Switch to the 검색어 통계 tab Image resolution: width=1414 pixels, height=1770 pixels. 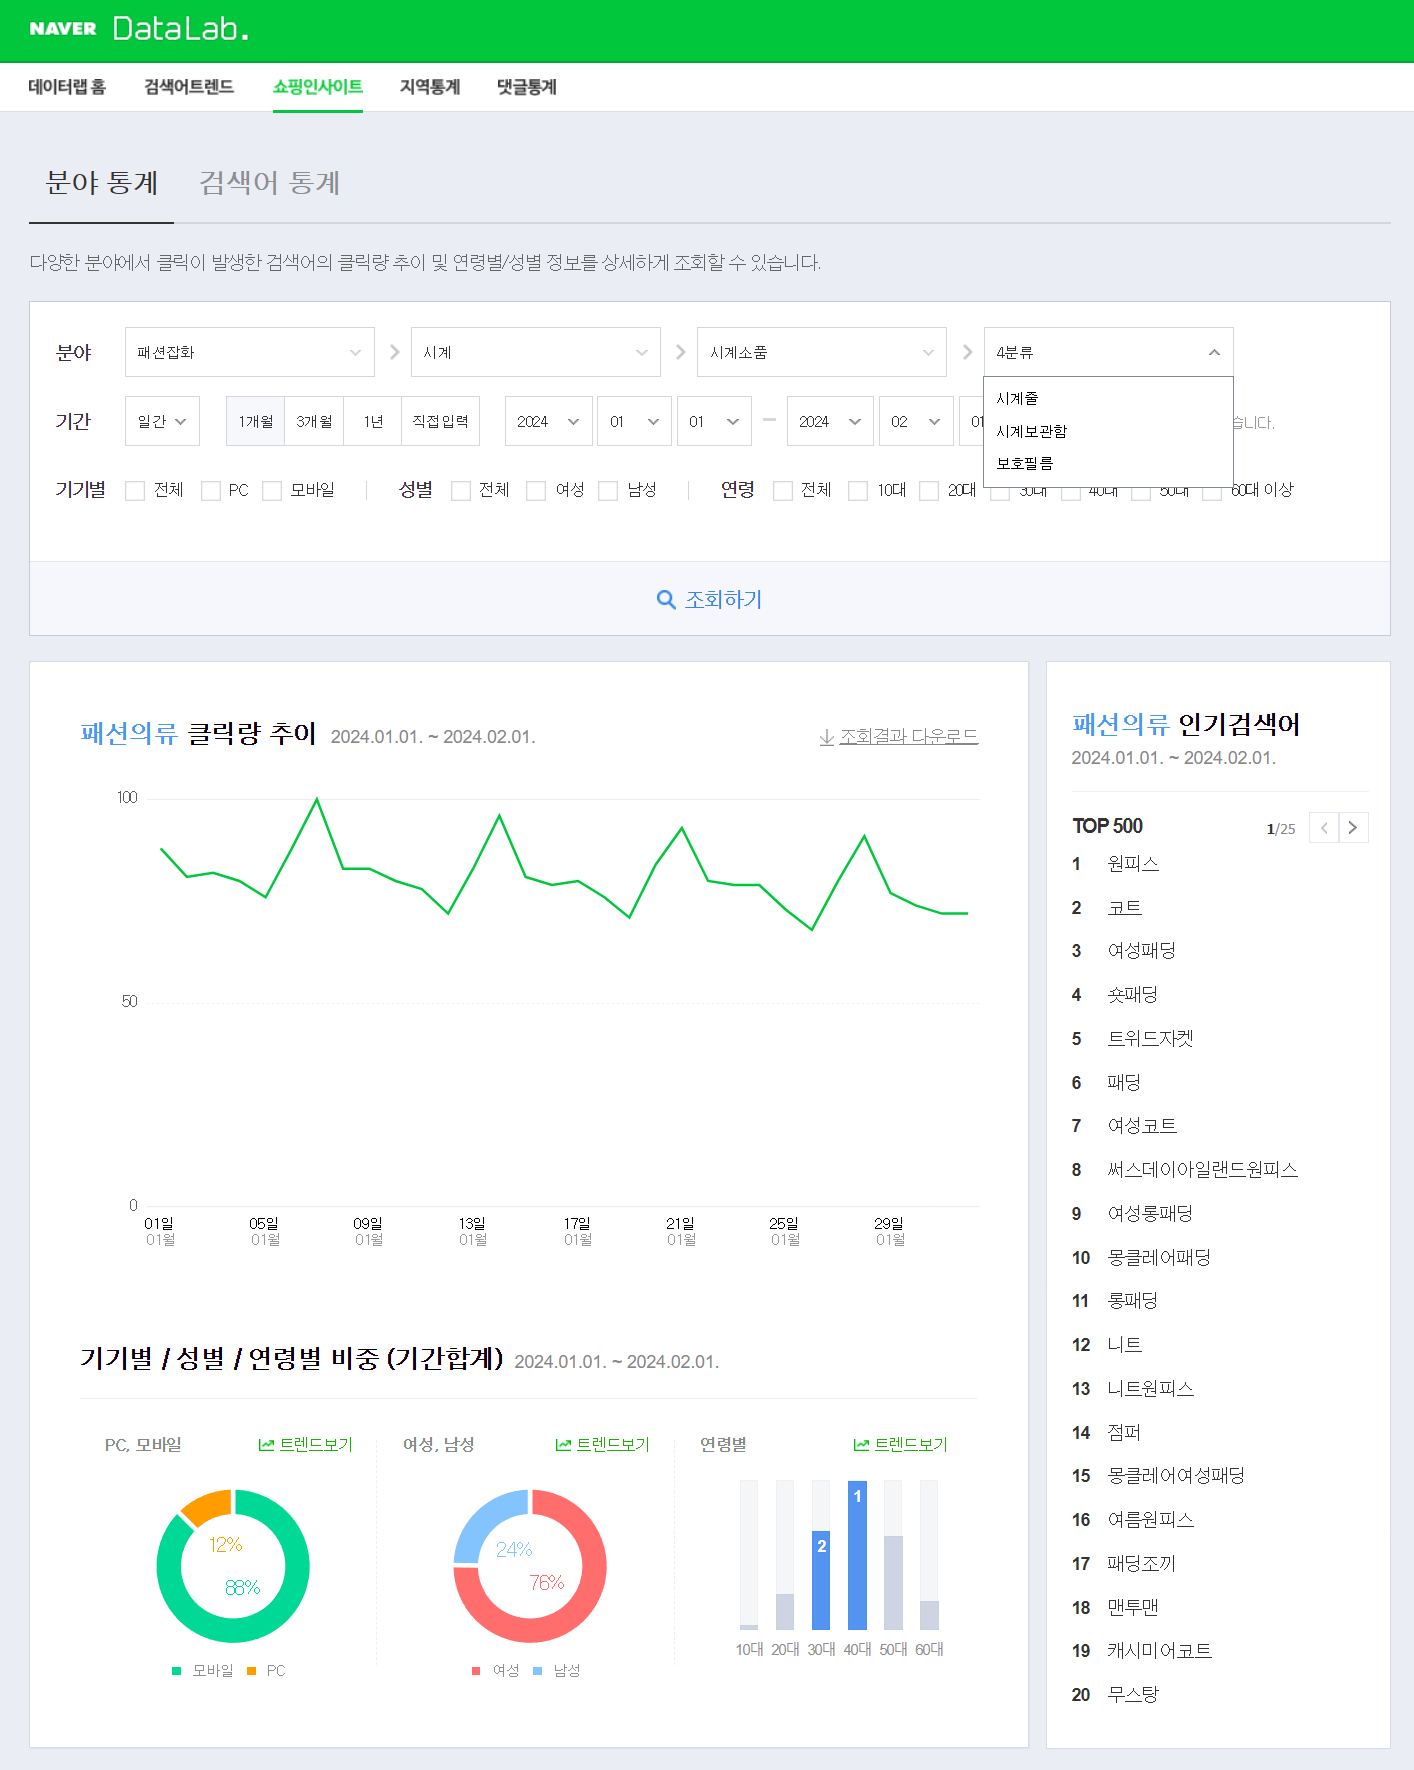[x=270, y=183]
